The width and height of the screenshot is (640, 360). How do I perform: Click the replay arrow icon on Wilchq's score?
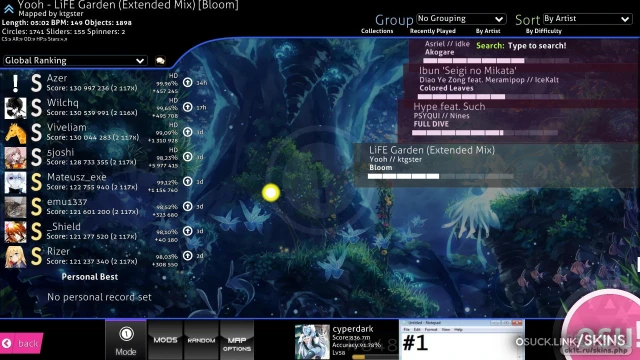[187, 107]
